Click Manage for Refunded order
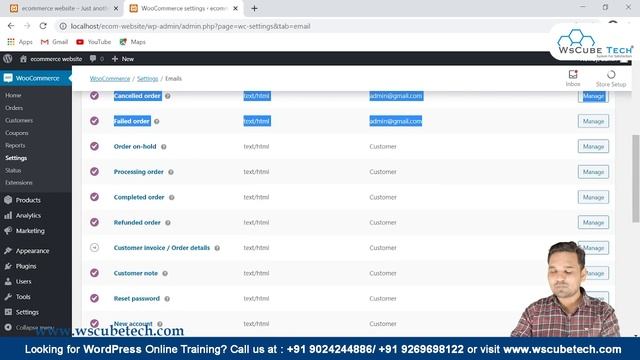 coord(593,222)
